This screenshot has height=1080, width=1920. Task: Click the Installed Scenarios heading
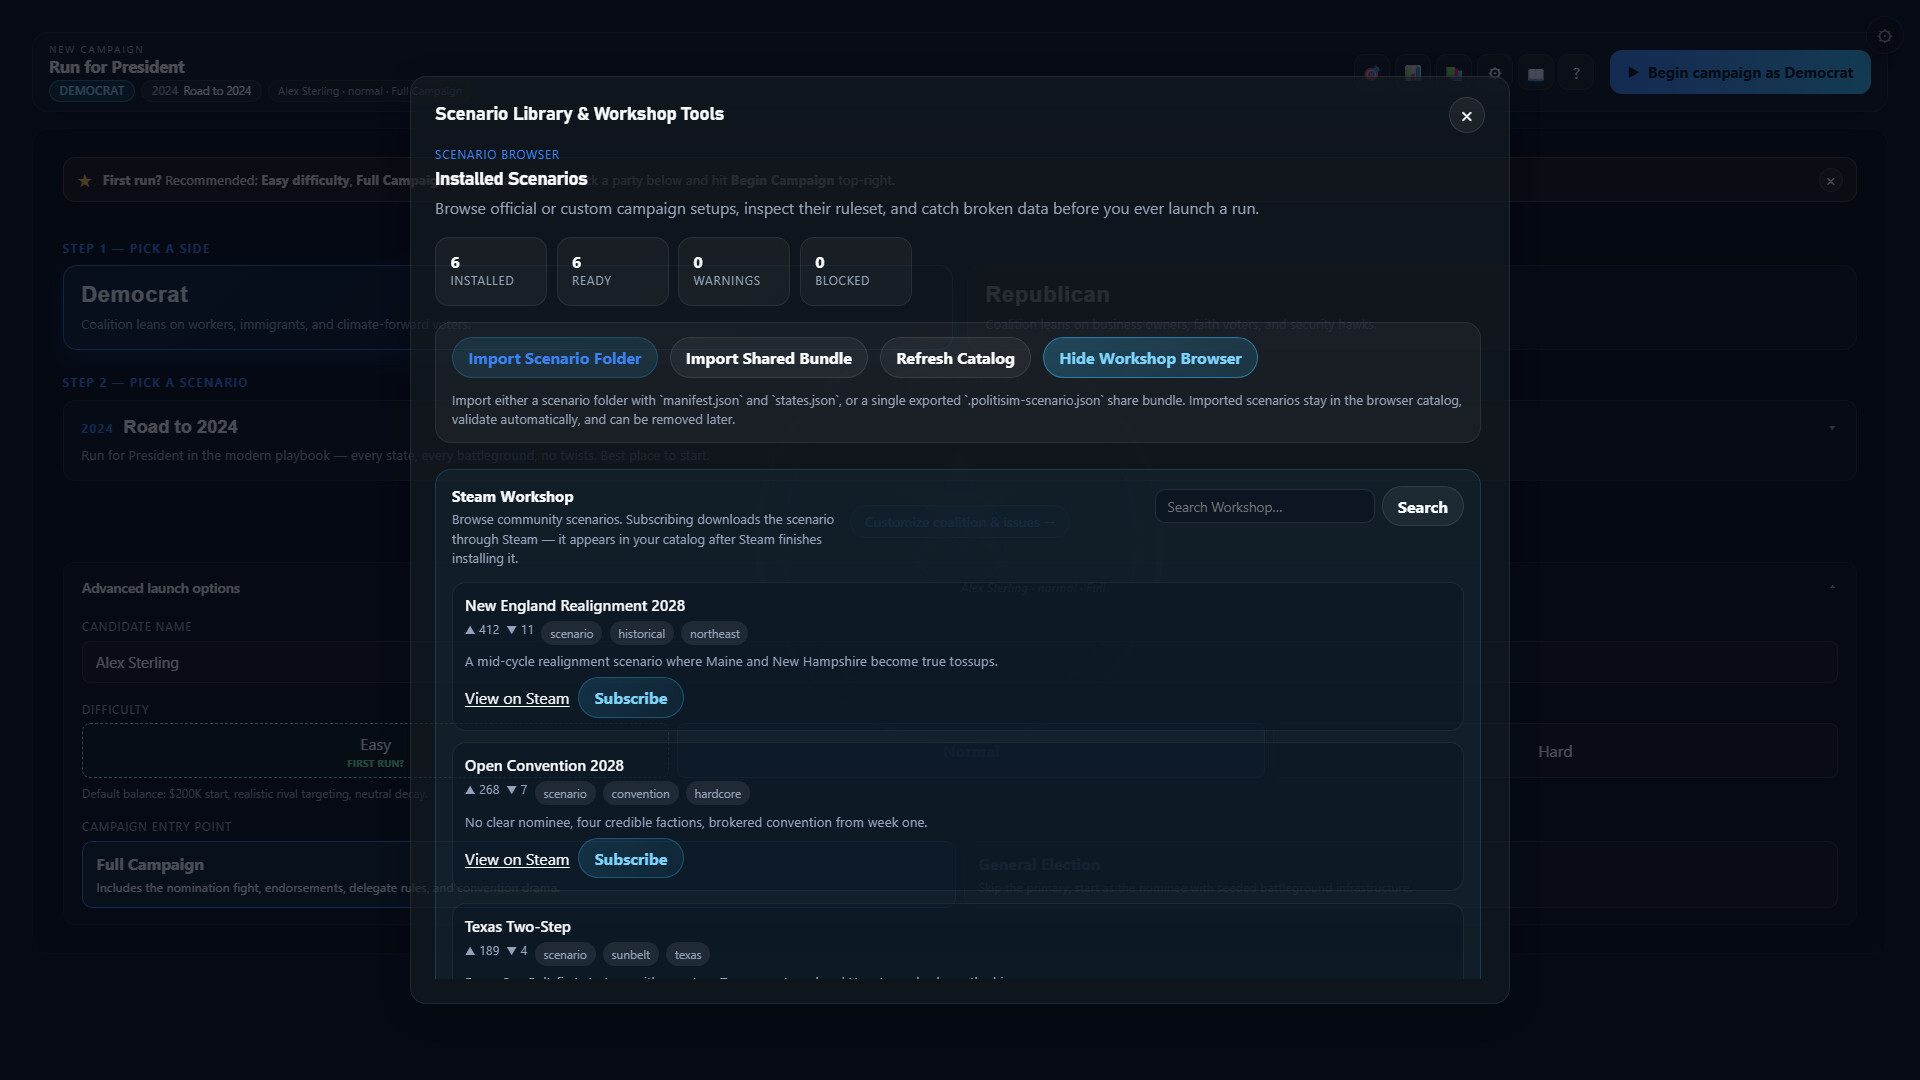coord(511,179)
